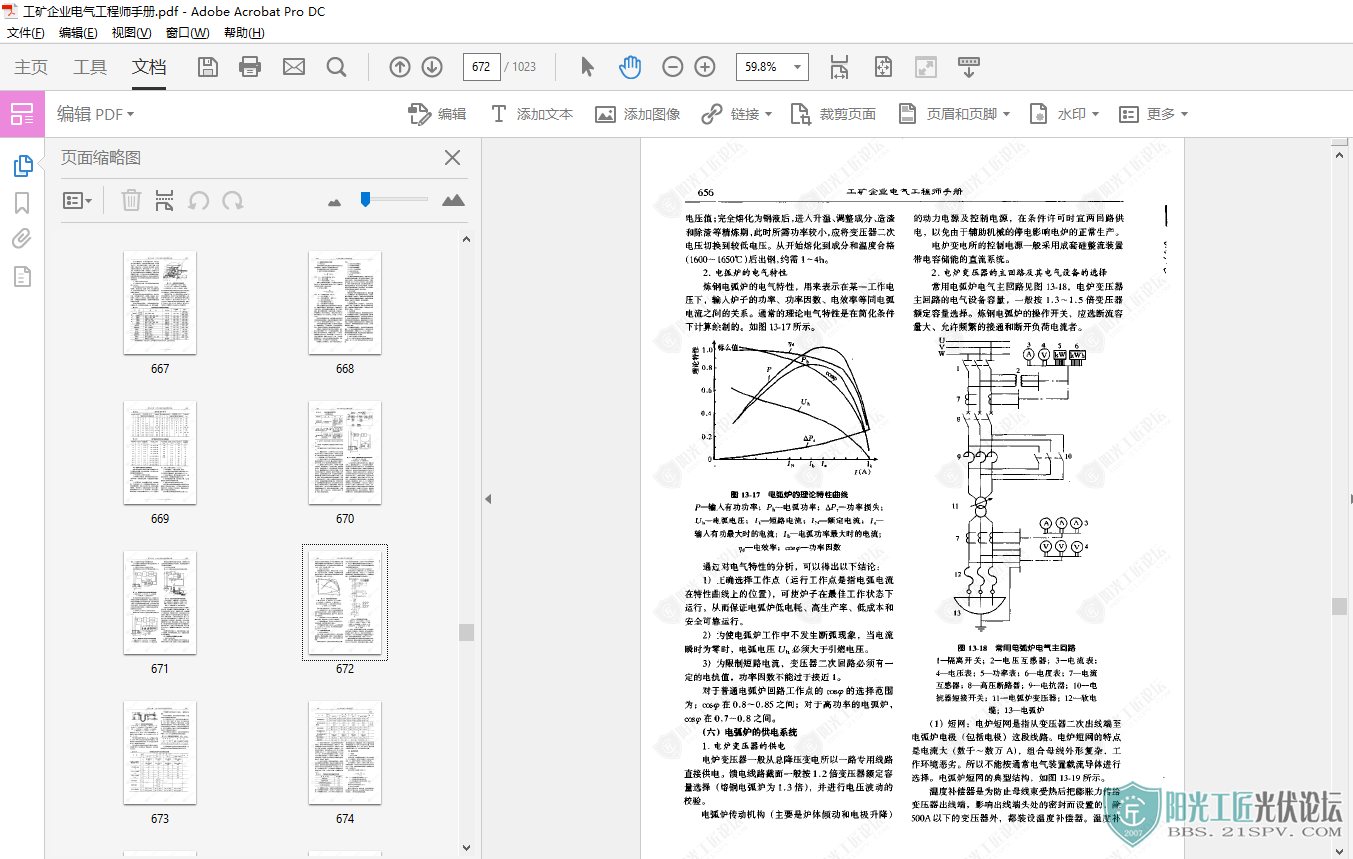This screenshot has width=1353, height=859.
Task: Click the fit one full page icon
Action: [x=883, y=67]
